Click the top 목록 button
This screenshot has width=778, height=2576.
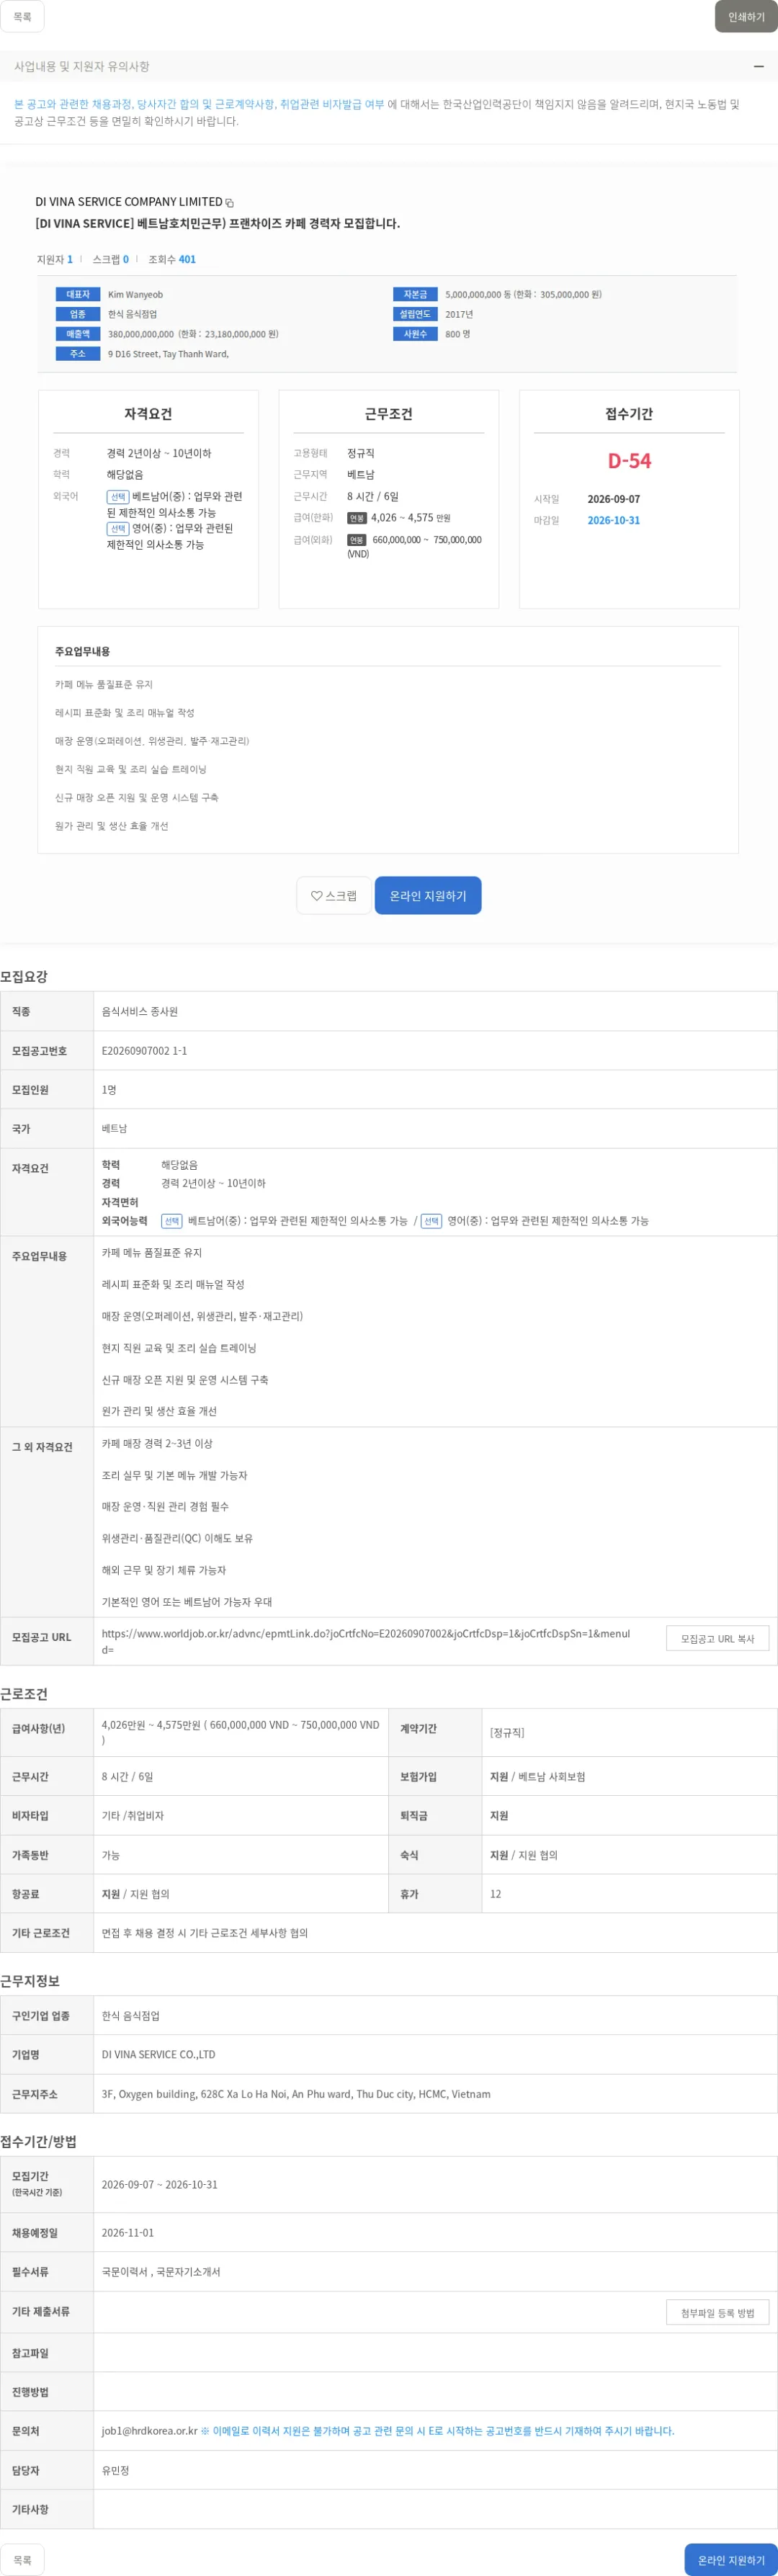(x=22, y=16)
